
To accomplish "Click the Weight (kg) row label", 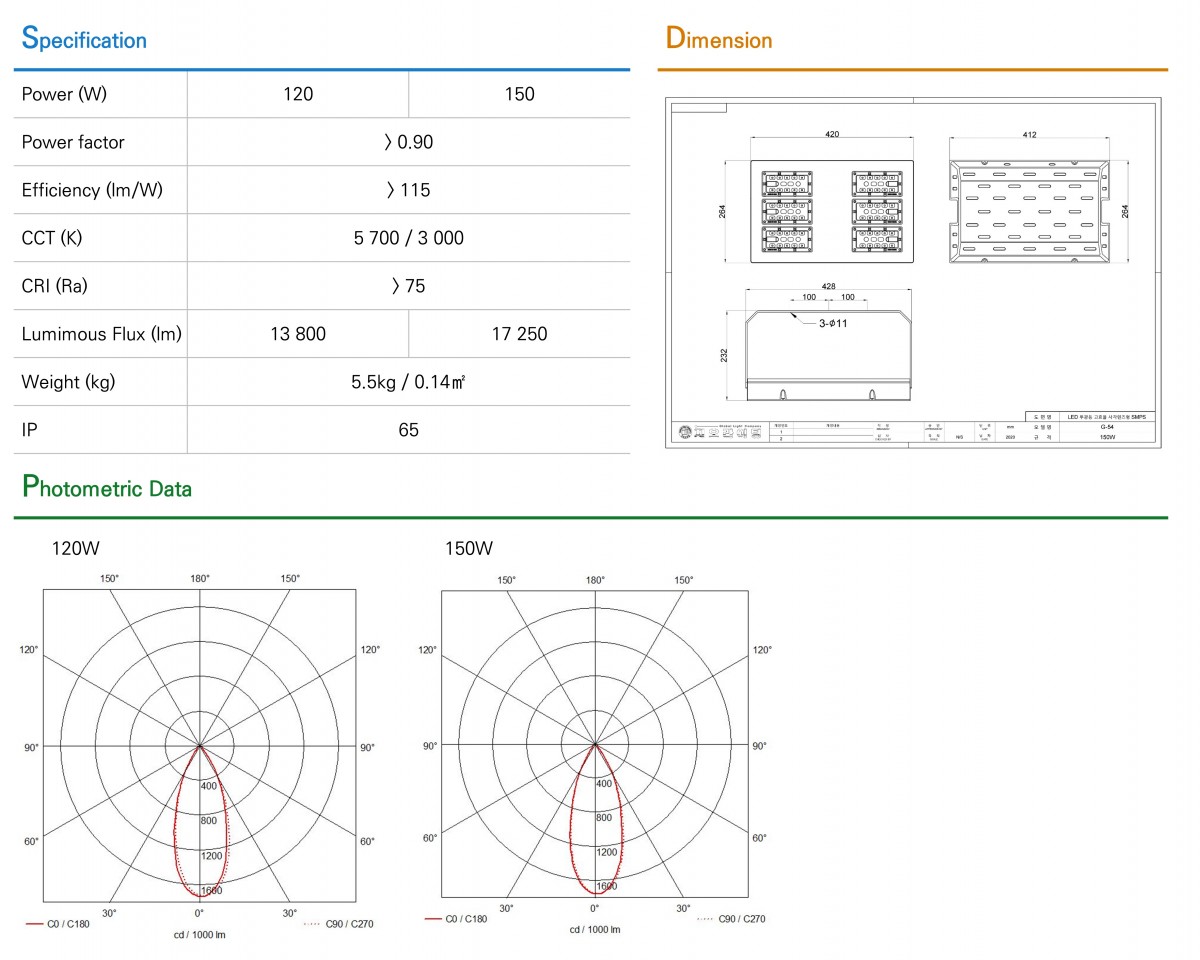I will (67, 382).
